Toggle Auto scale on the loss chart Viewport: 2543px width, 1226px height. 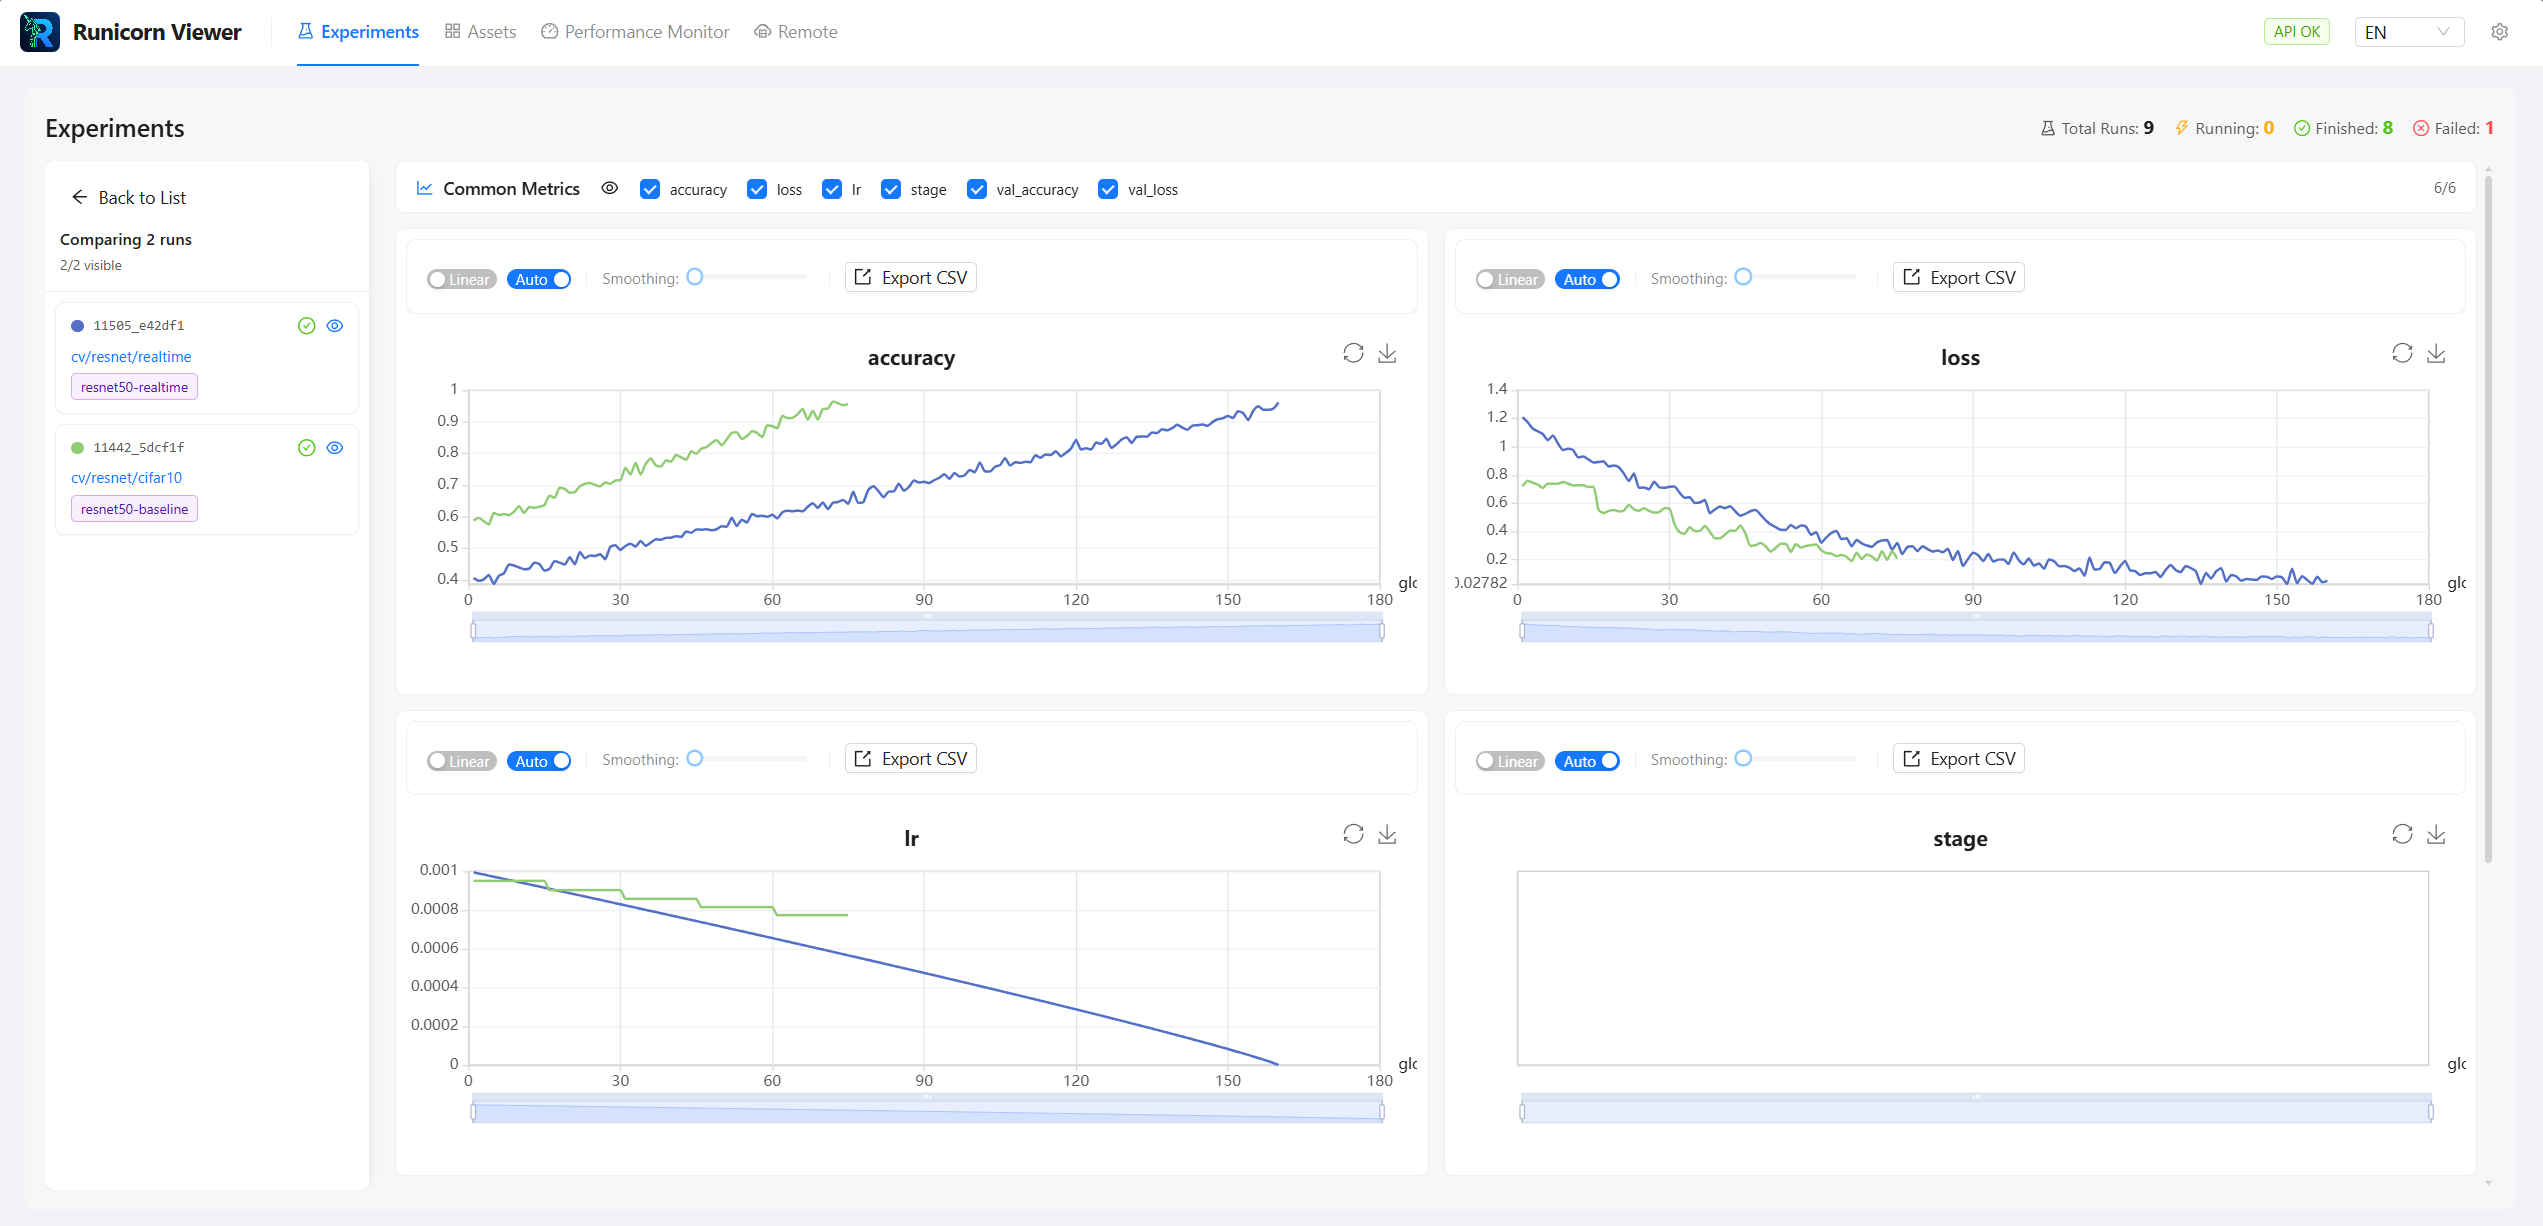pos(1587,279)
